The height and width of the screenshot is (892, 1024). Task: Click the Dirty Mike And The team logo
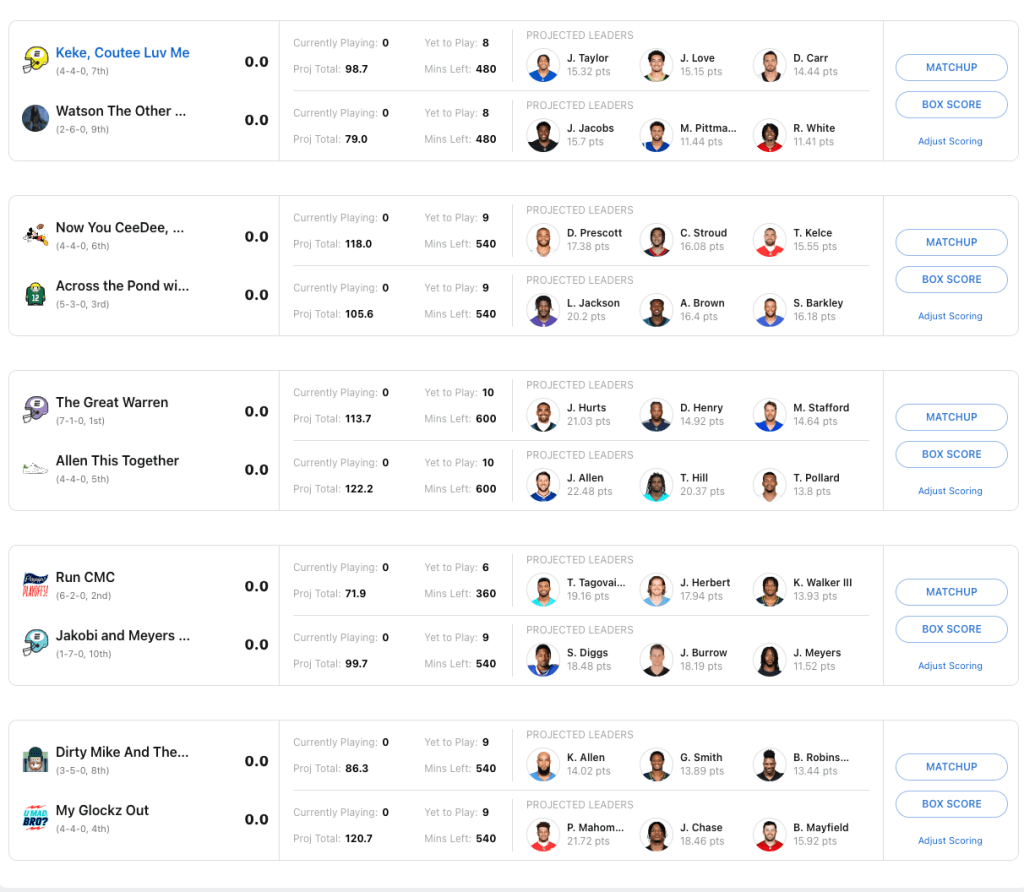coord(36,760)
